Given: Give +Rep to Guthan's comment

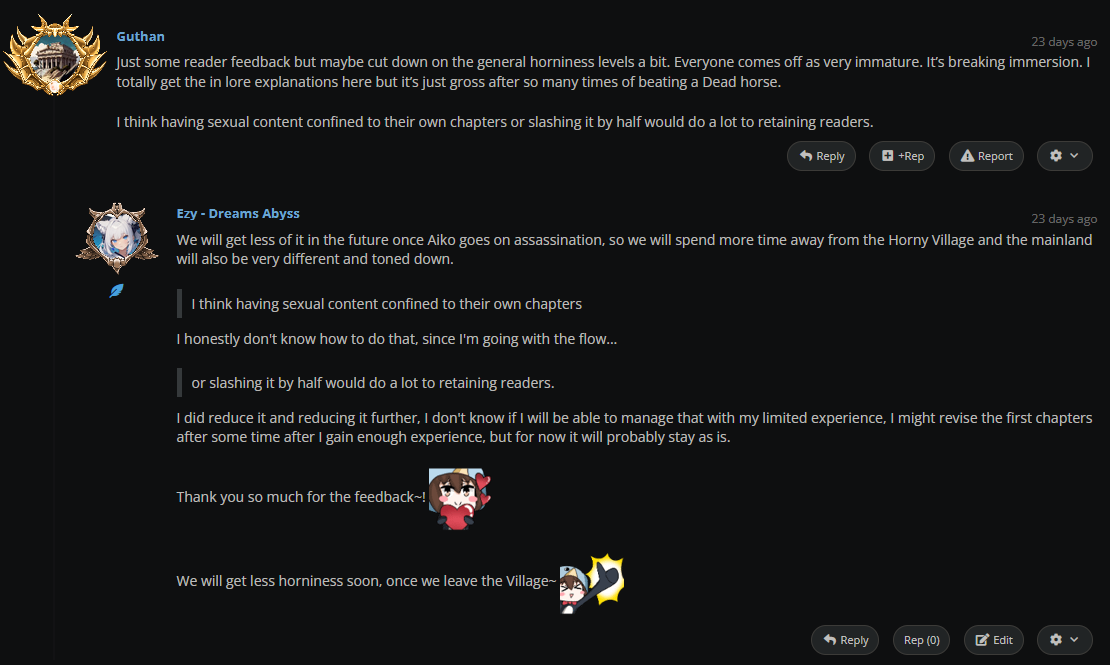Looking at the screenshot, I should coord(902,156).
